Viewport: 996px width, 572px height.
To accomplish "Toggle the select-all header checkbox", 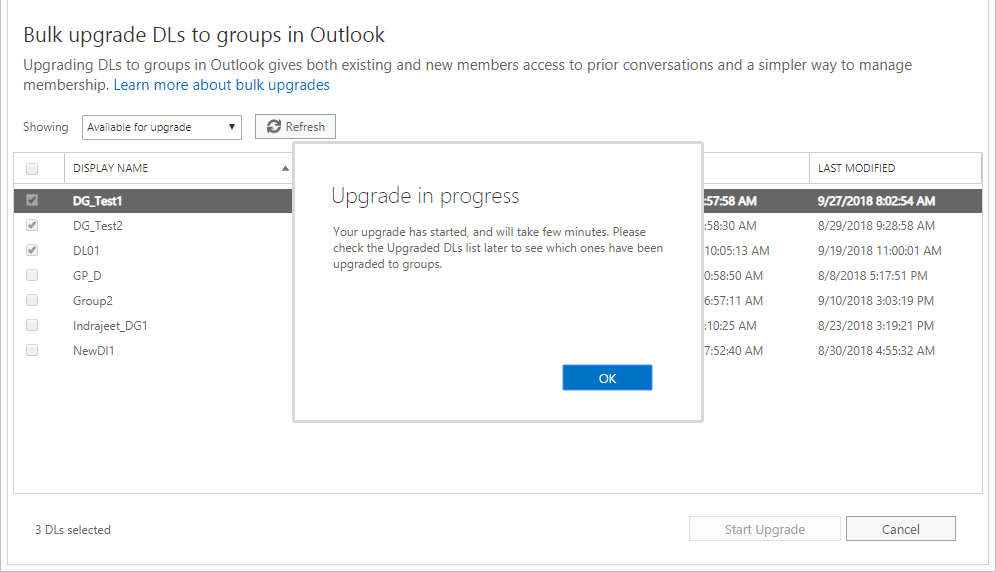I will [x=32, y=168].
